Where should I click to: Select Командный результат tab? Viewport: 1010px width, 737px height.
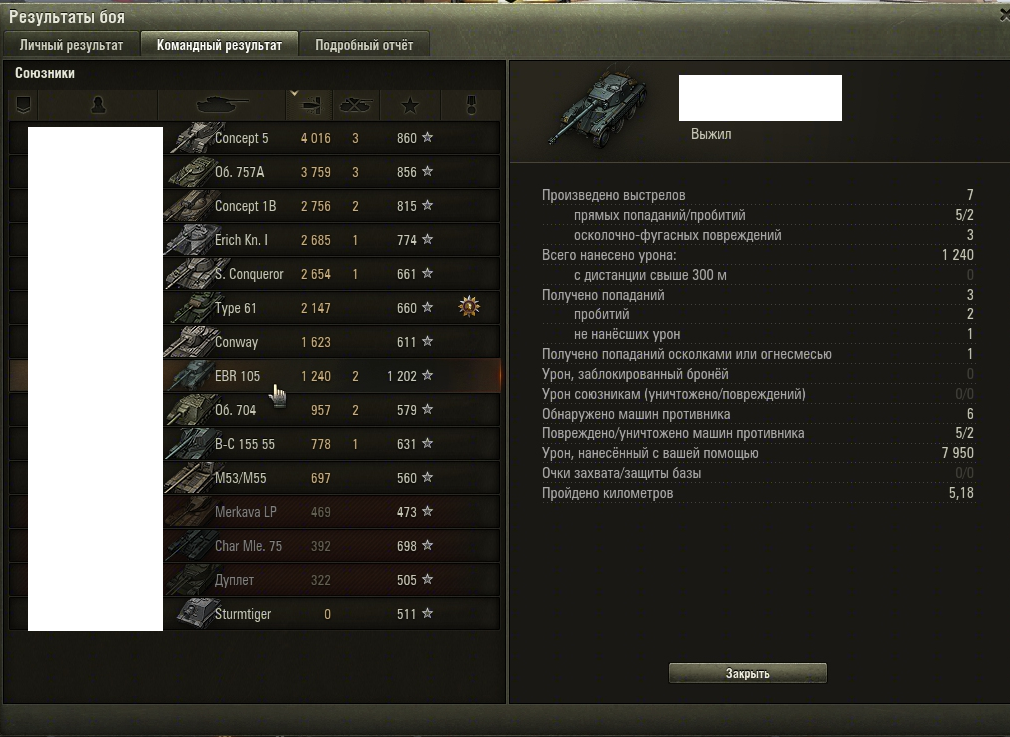(219, 45)
